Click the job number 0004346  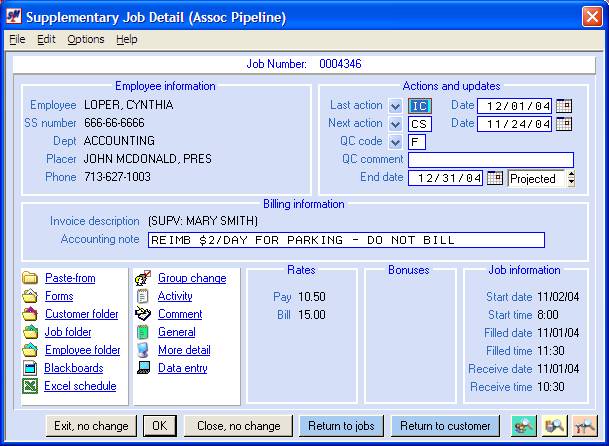340,64
